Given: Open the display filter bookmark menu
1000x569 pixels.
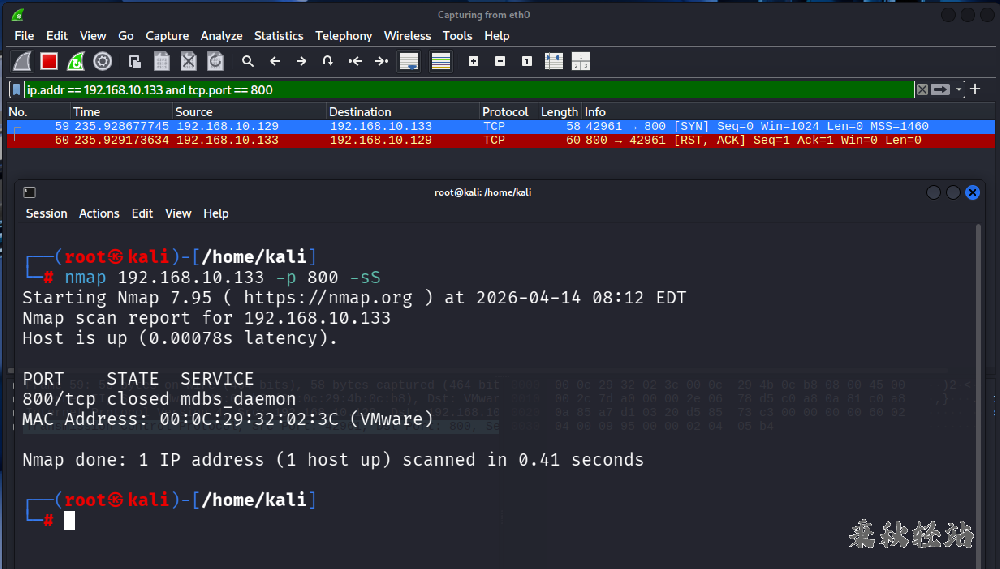Looking at the screenshot, I should pos(16,90).
